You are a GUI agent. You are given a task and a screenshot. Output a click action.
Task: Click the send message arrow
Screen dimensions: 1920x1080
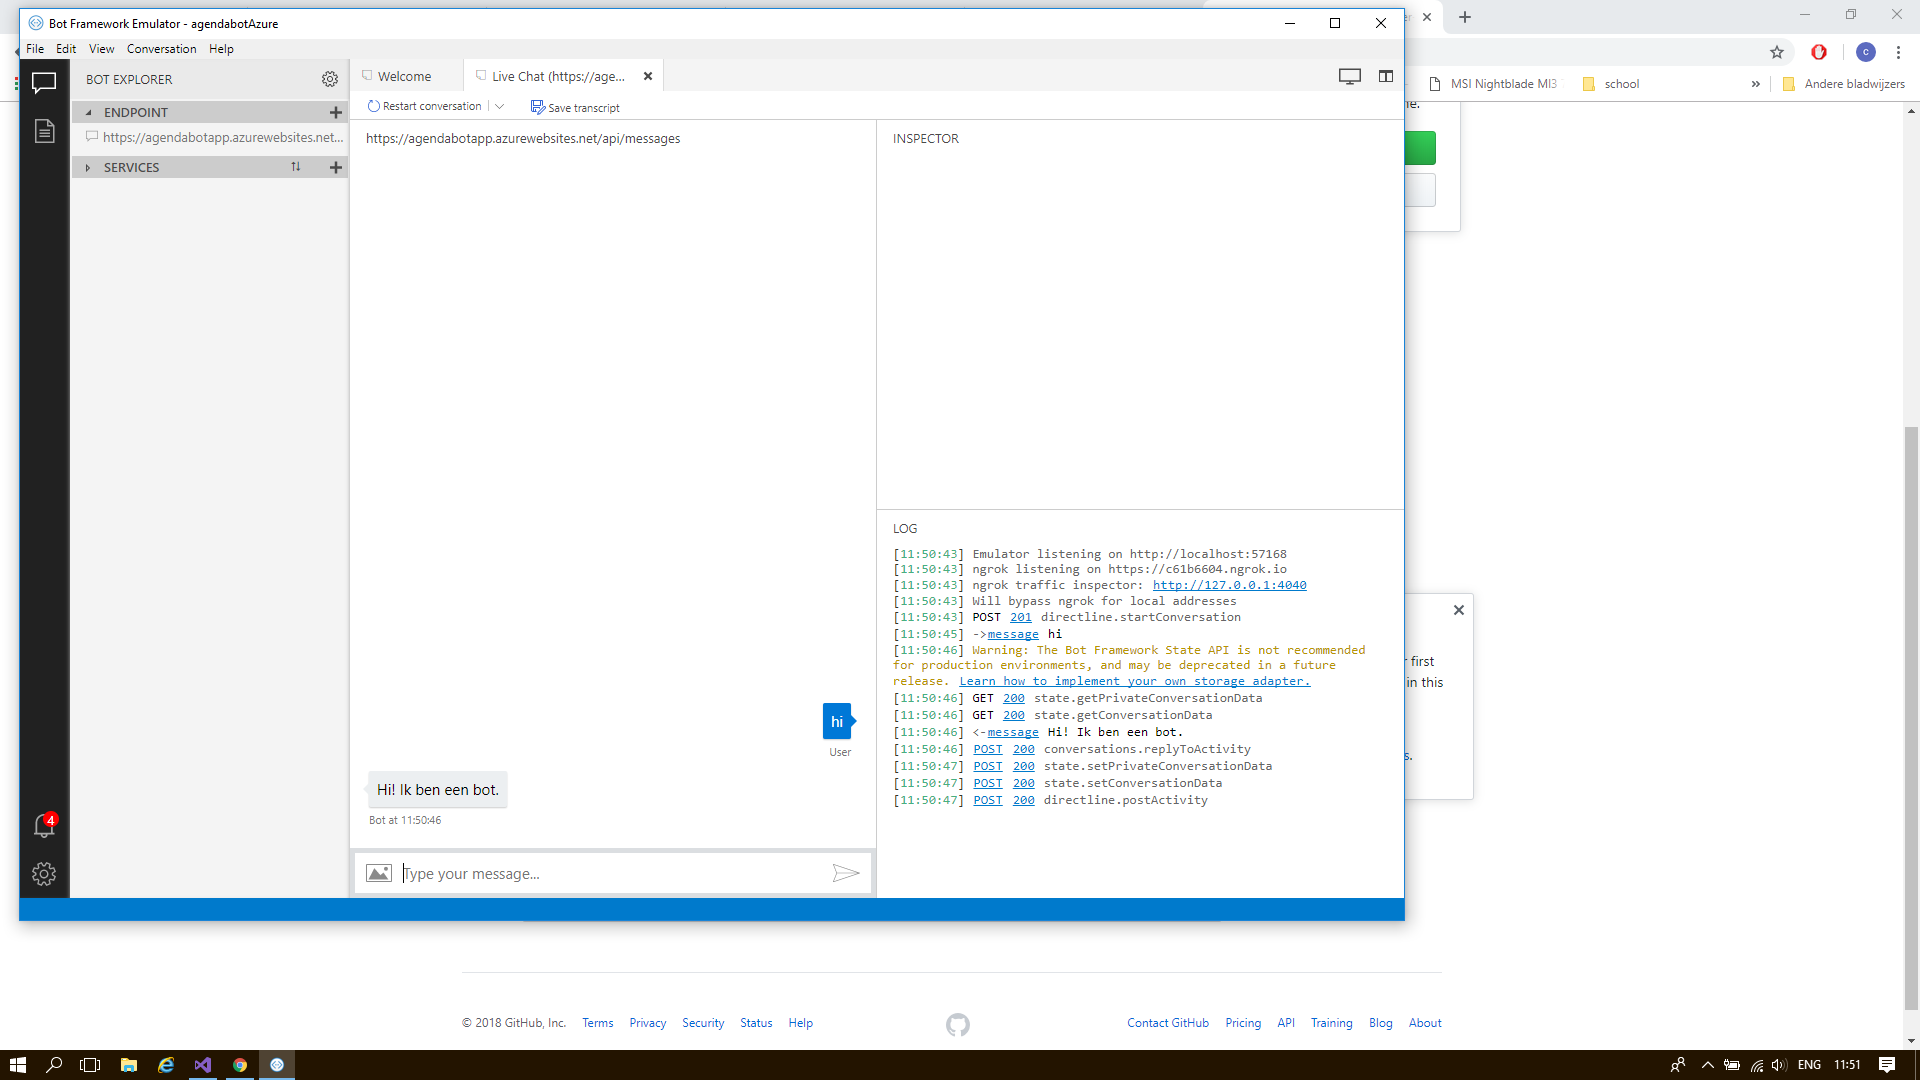[846, 873]
